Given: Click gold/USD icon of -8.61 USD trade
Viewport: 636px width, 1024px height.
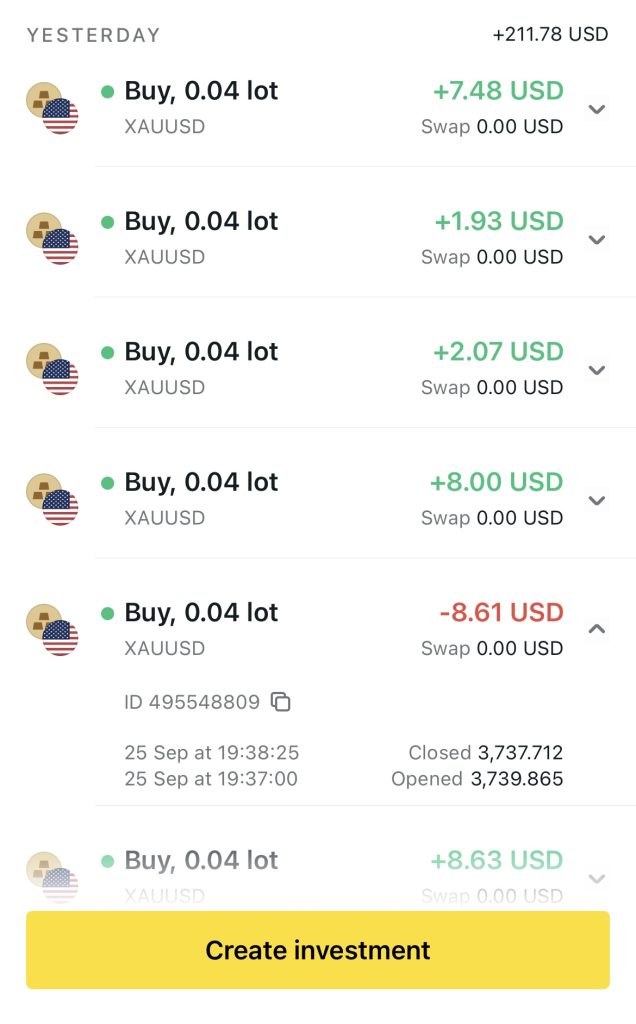Looking at the screenshot, I should click(x=52, y=629).
